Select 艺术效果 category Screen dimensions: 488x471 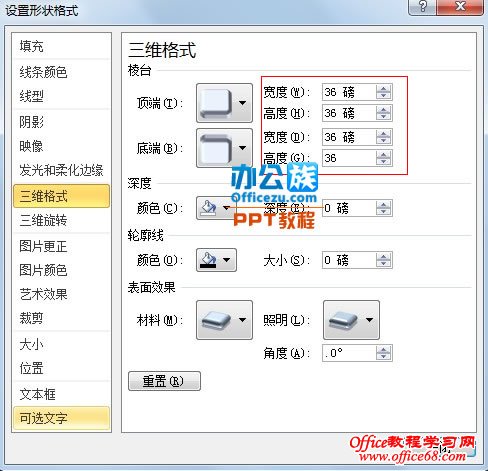tap(61, 294)
